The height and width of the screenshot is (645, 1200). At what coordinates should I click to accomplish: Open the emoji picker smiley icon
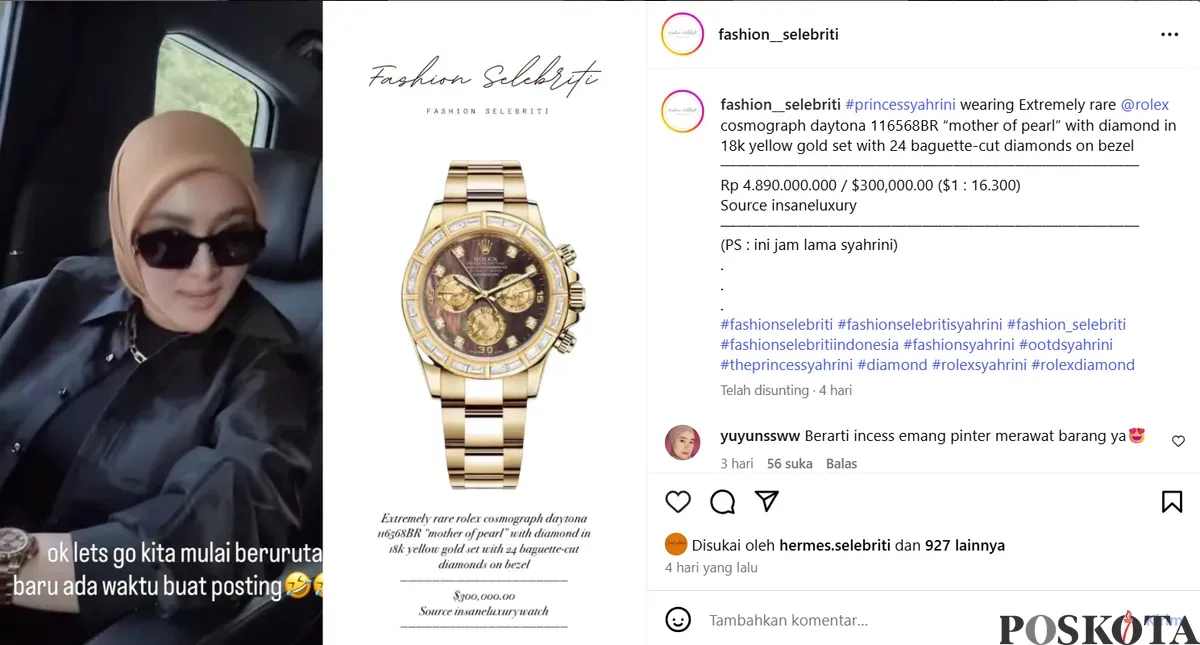[678, 620]
